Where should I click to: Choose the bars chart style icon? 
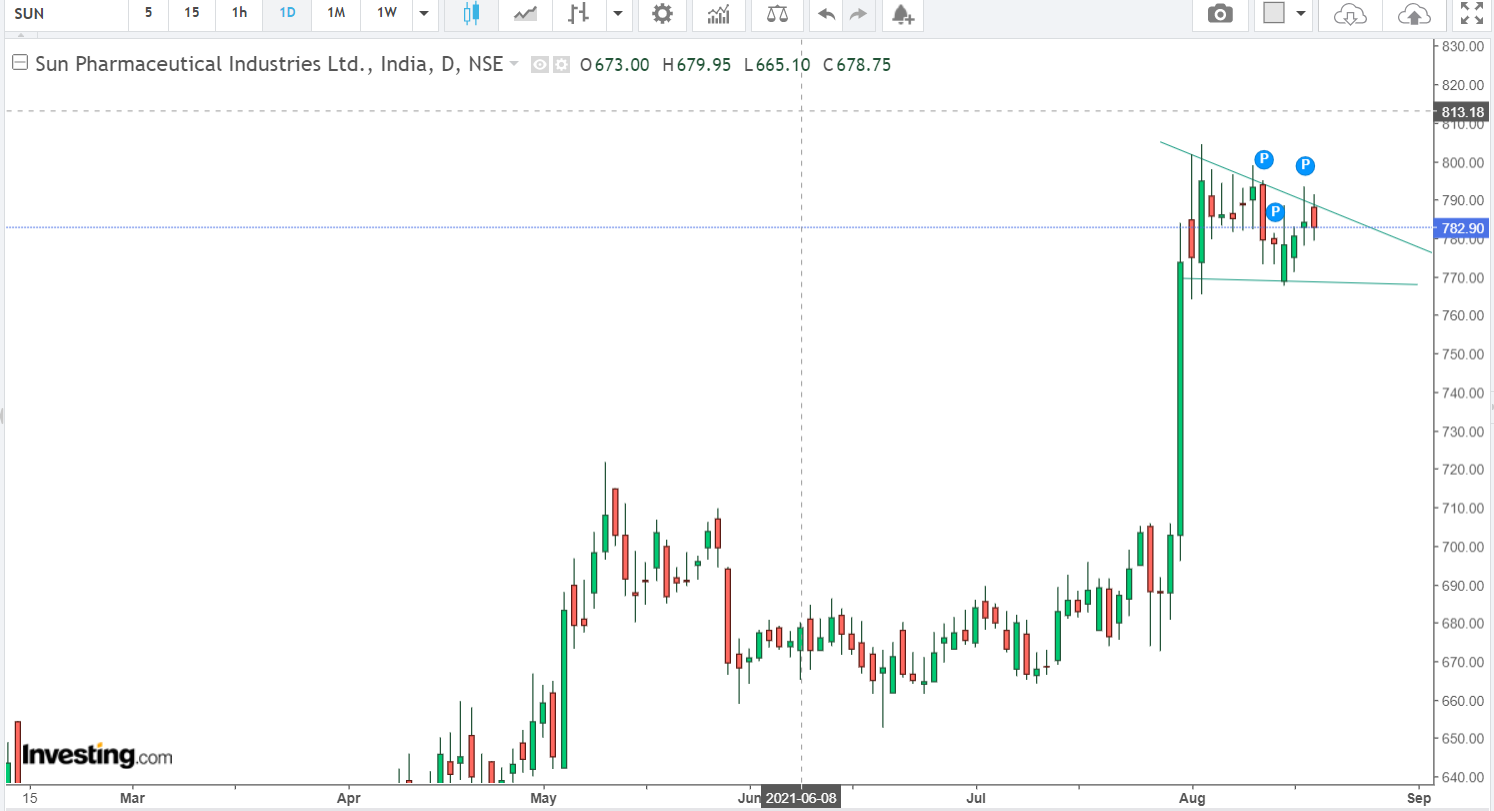point(578,14)
